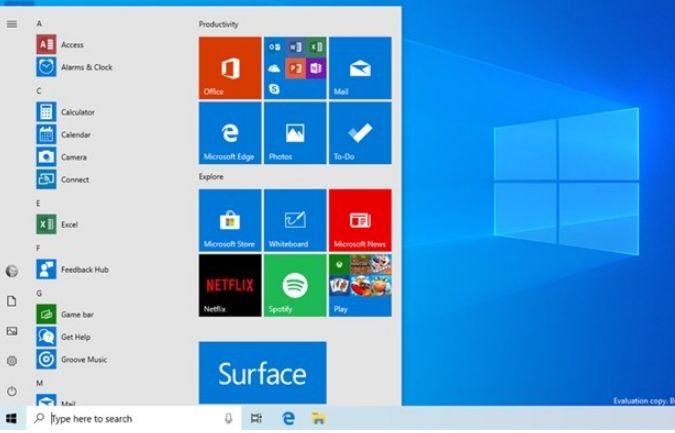Open Settings gear in Start sidebar
The height and width of the screenshot is (433, 675).
[x=12, y=361]
